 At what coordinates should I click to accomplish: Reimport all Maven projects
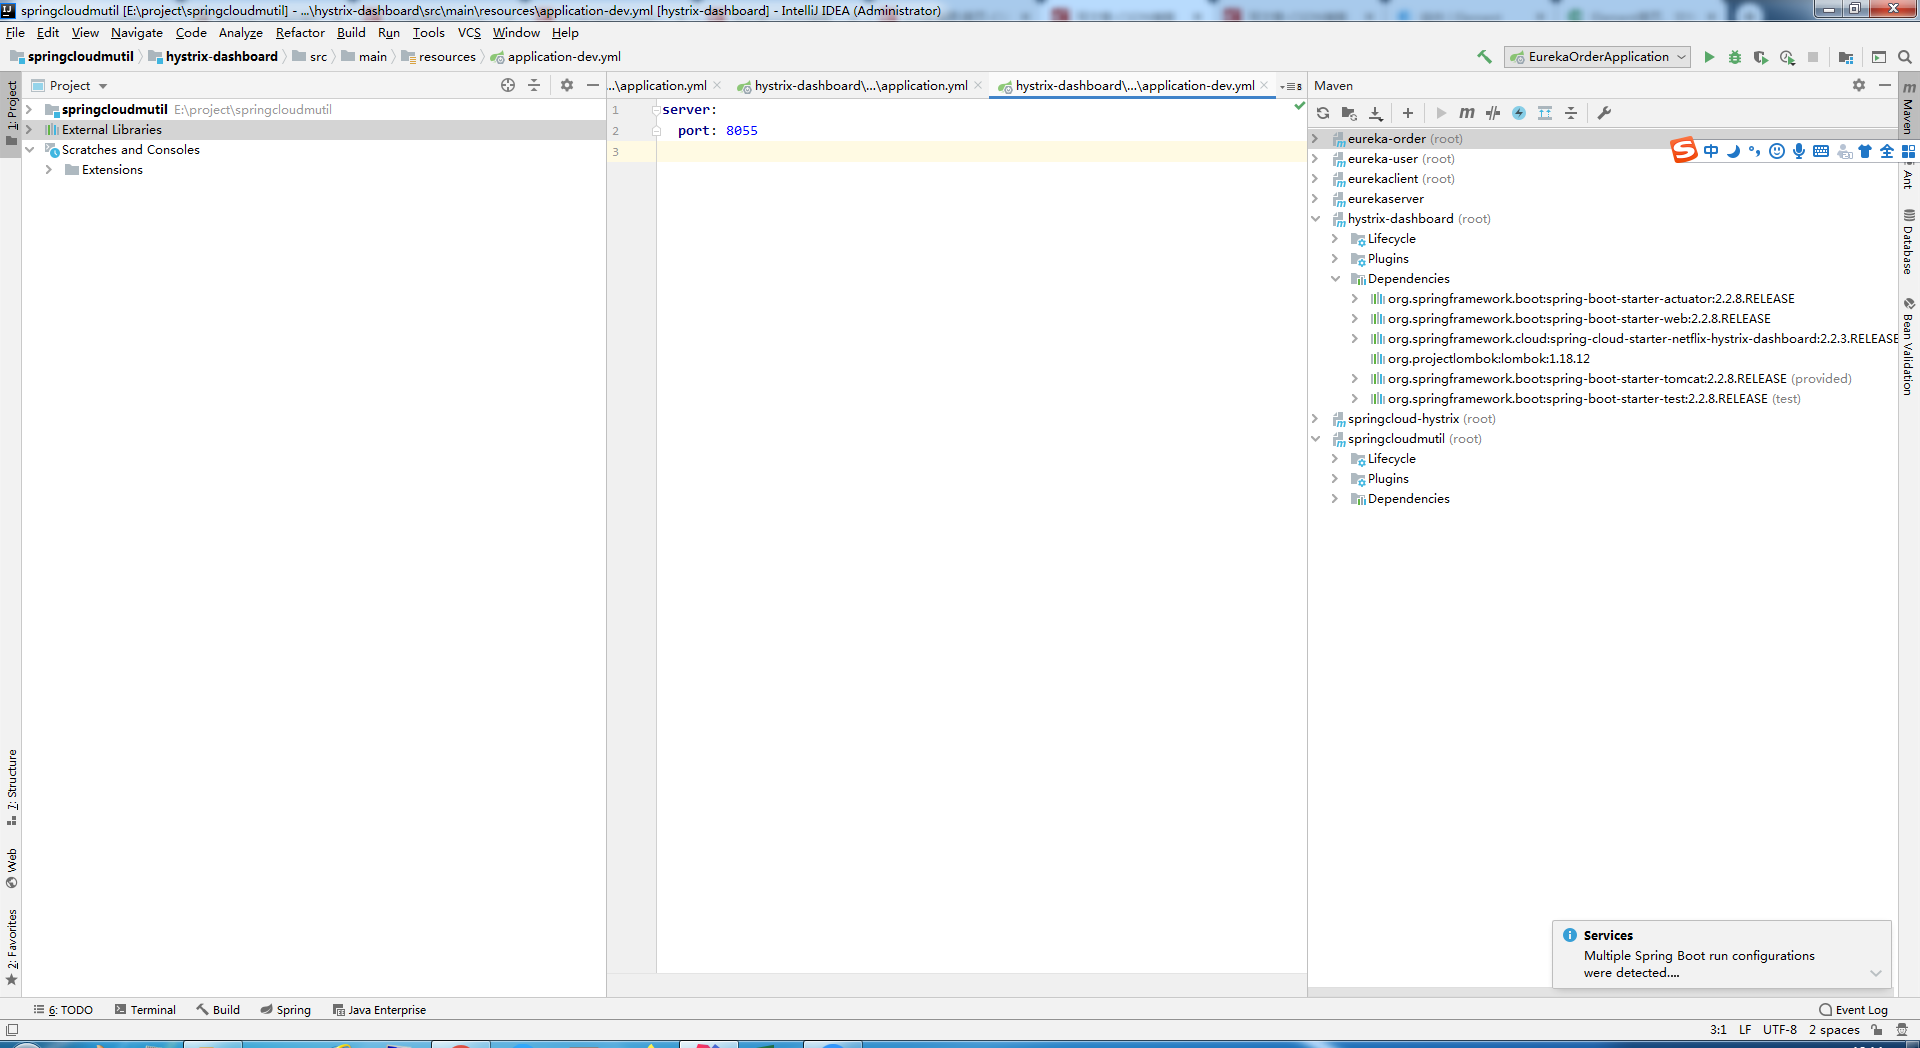[x=1323, y=113]
